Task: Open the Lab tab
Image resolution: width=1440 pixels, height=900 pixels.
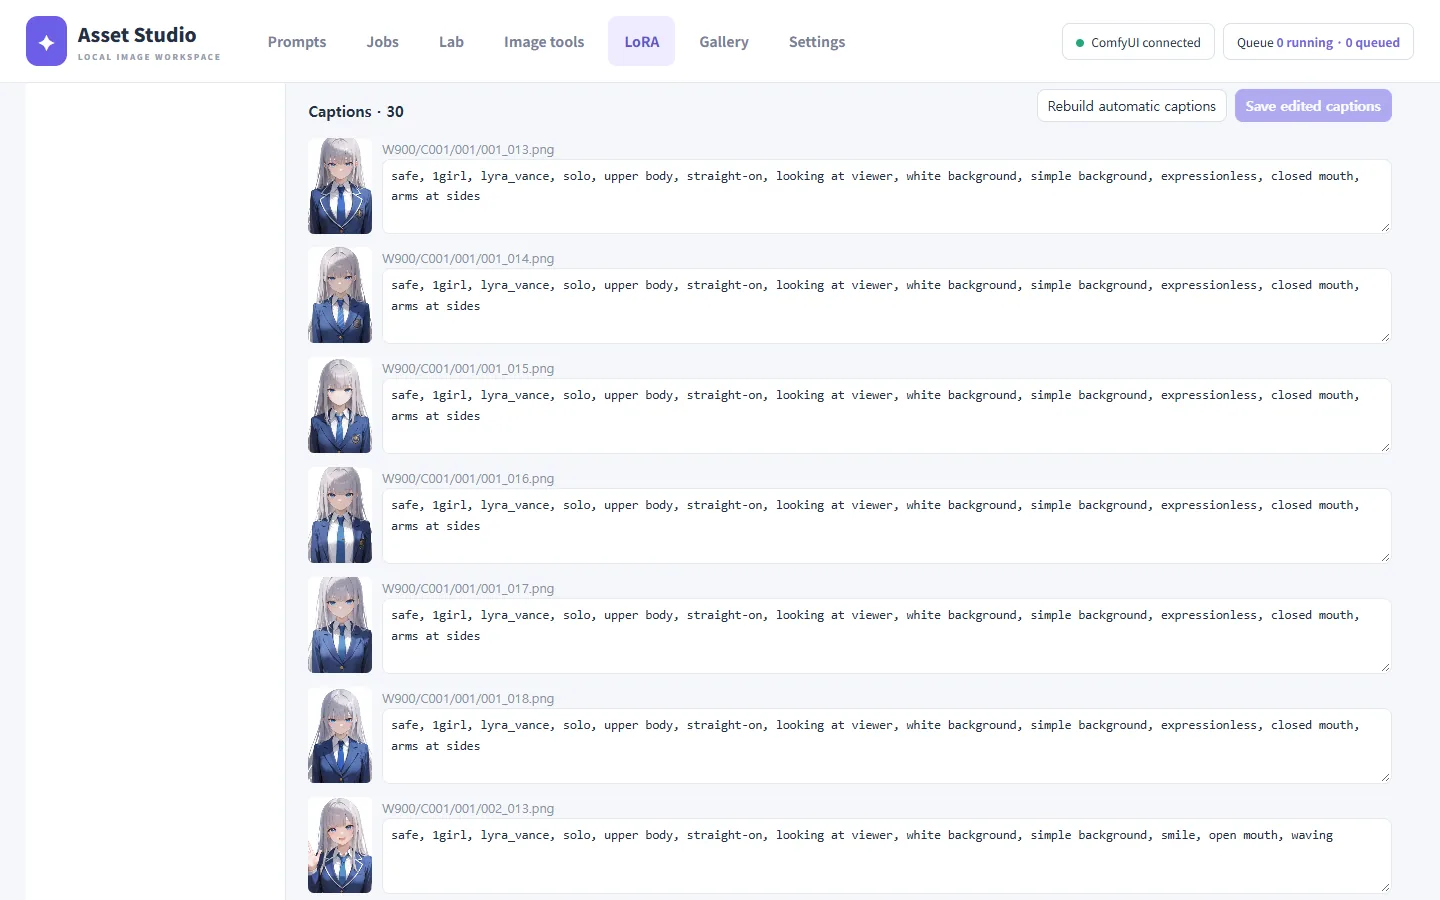Action: point(451,42)
